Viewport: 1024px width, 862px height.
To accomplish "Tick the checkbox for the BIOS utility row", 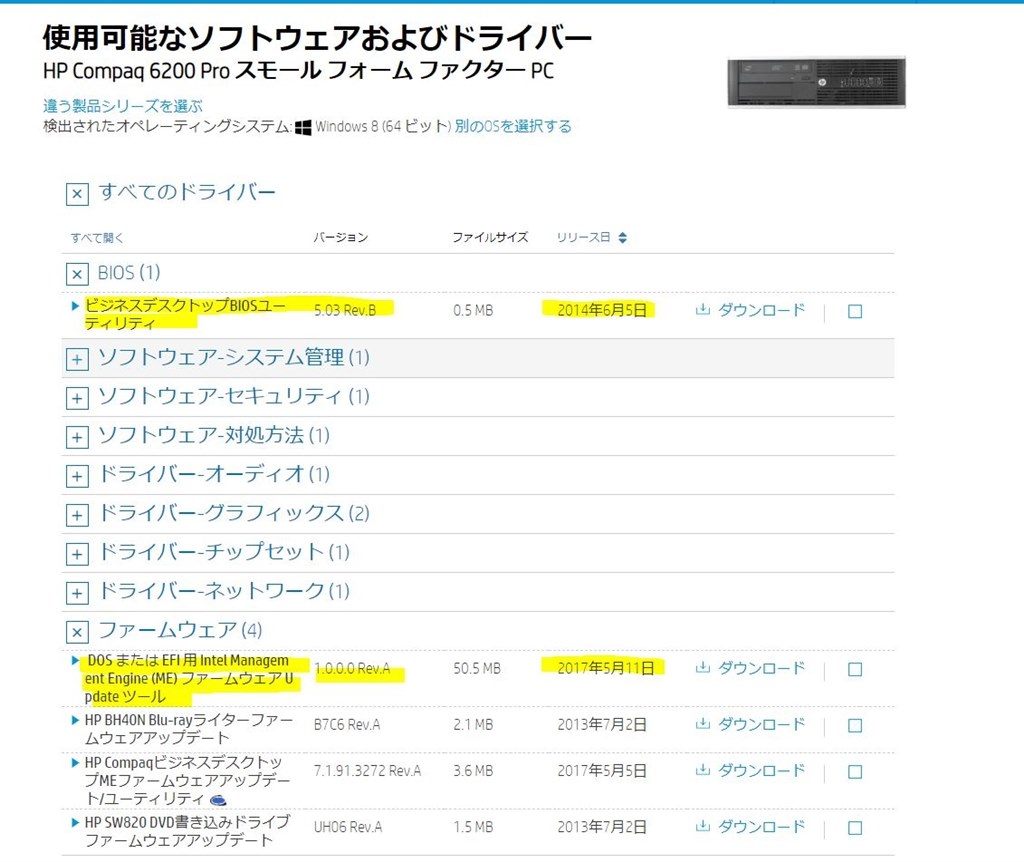I will pos(855,311).
